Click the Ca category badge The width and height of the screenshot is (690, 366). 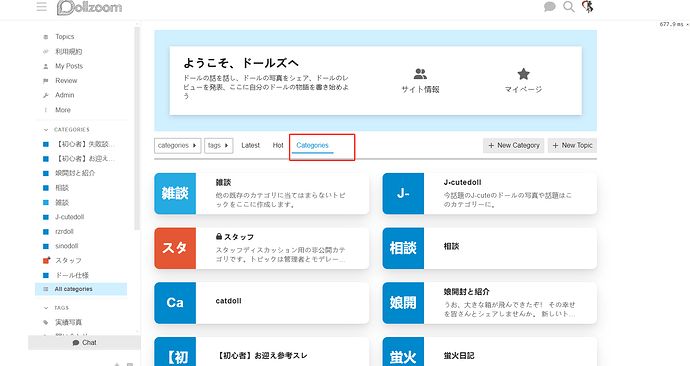click(175, 303)
